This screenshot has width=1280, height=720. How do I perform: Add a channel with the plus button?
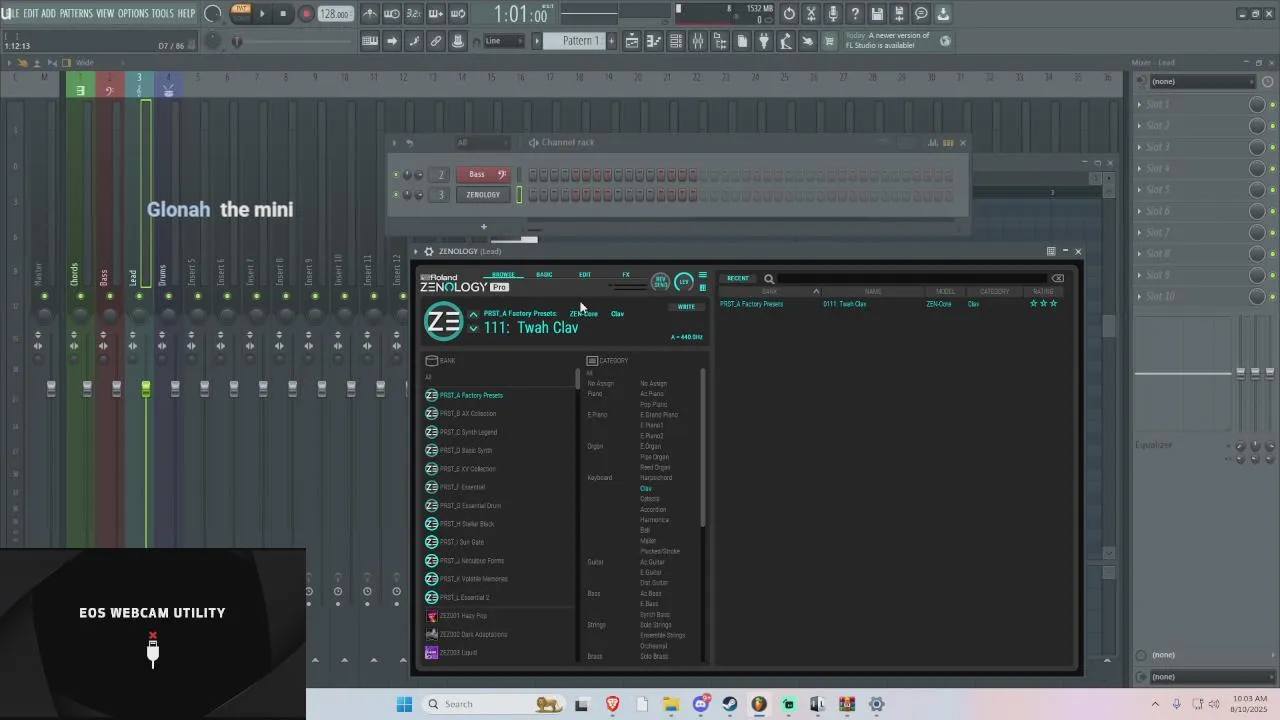pyautogui.click(x=483, y=226)
